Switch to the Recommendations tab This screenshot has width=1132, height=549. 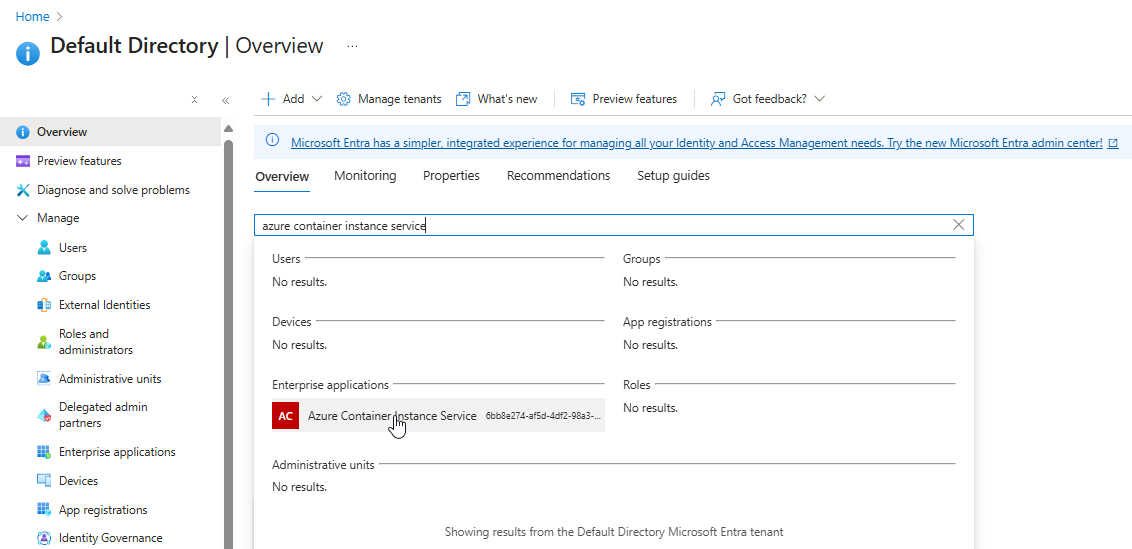pyautogui.click(x=558, y=176)
